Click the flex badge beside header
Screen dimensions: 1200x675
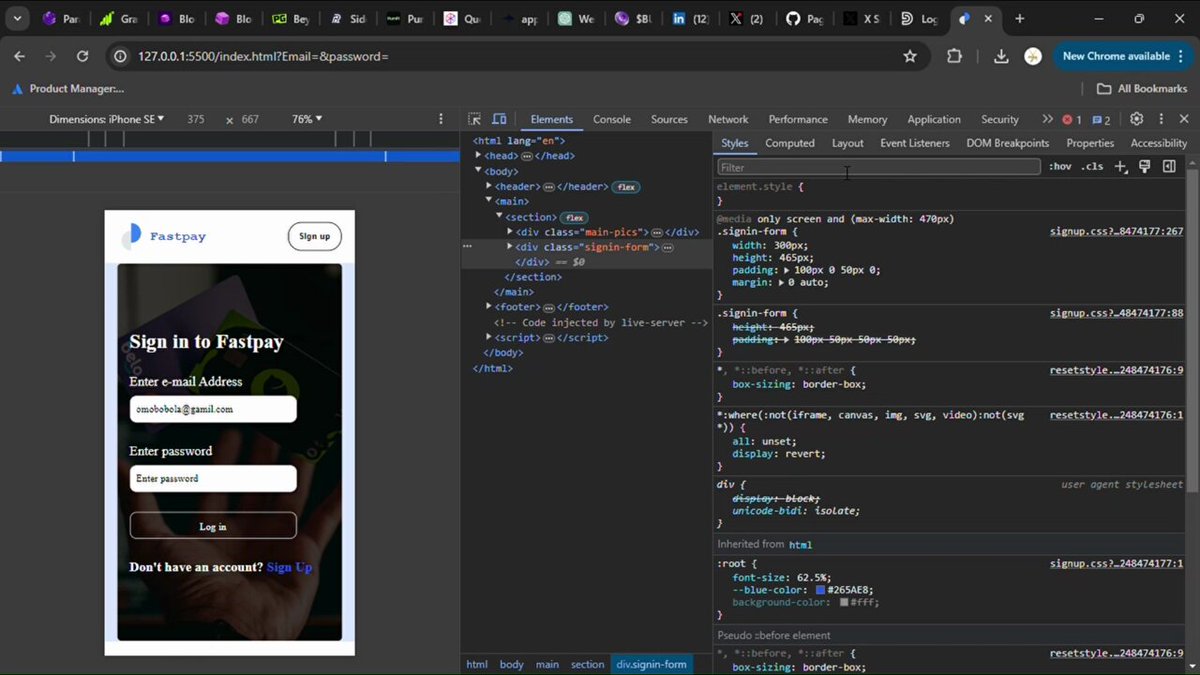coord(626,187)
